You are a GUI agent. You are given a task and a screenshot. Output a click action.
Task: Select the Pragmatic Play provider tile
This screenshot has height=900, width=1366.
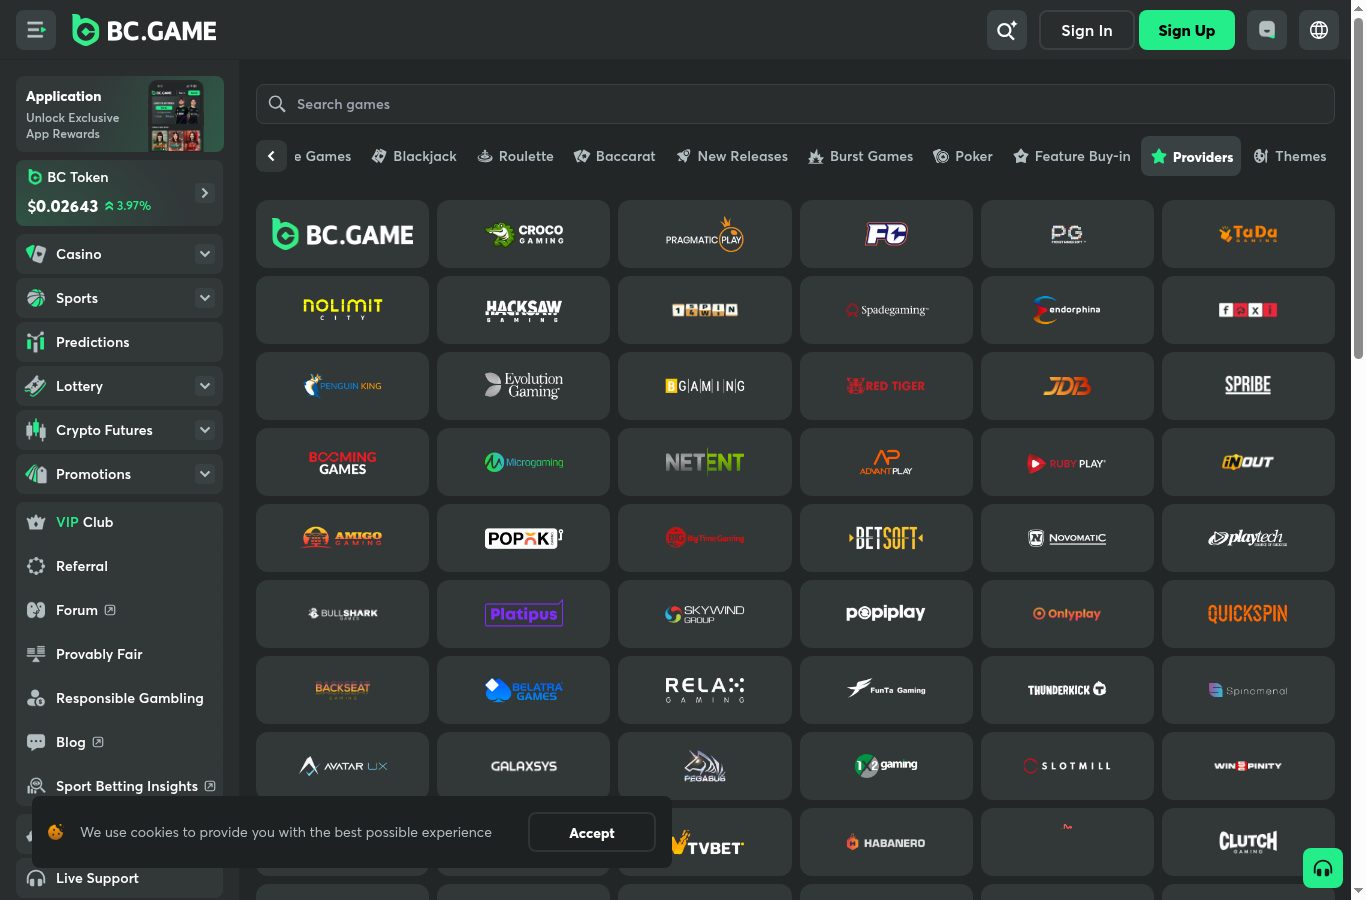[x=705, y=234]
